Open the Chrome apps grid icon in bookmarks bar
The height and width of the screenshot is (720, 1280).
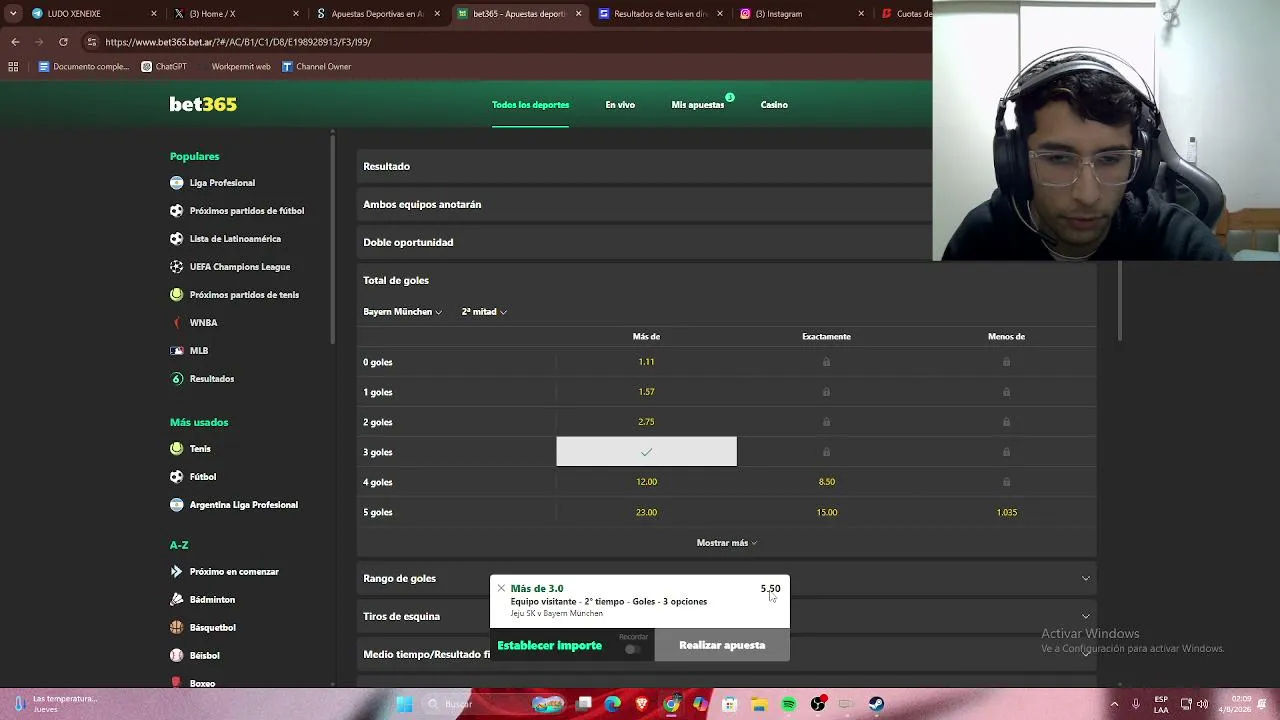[x=13, y=67]
